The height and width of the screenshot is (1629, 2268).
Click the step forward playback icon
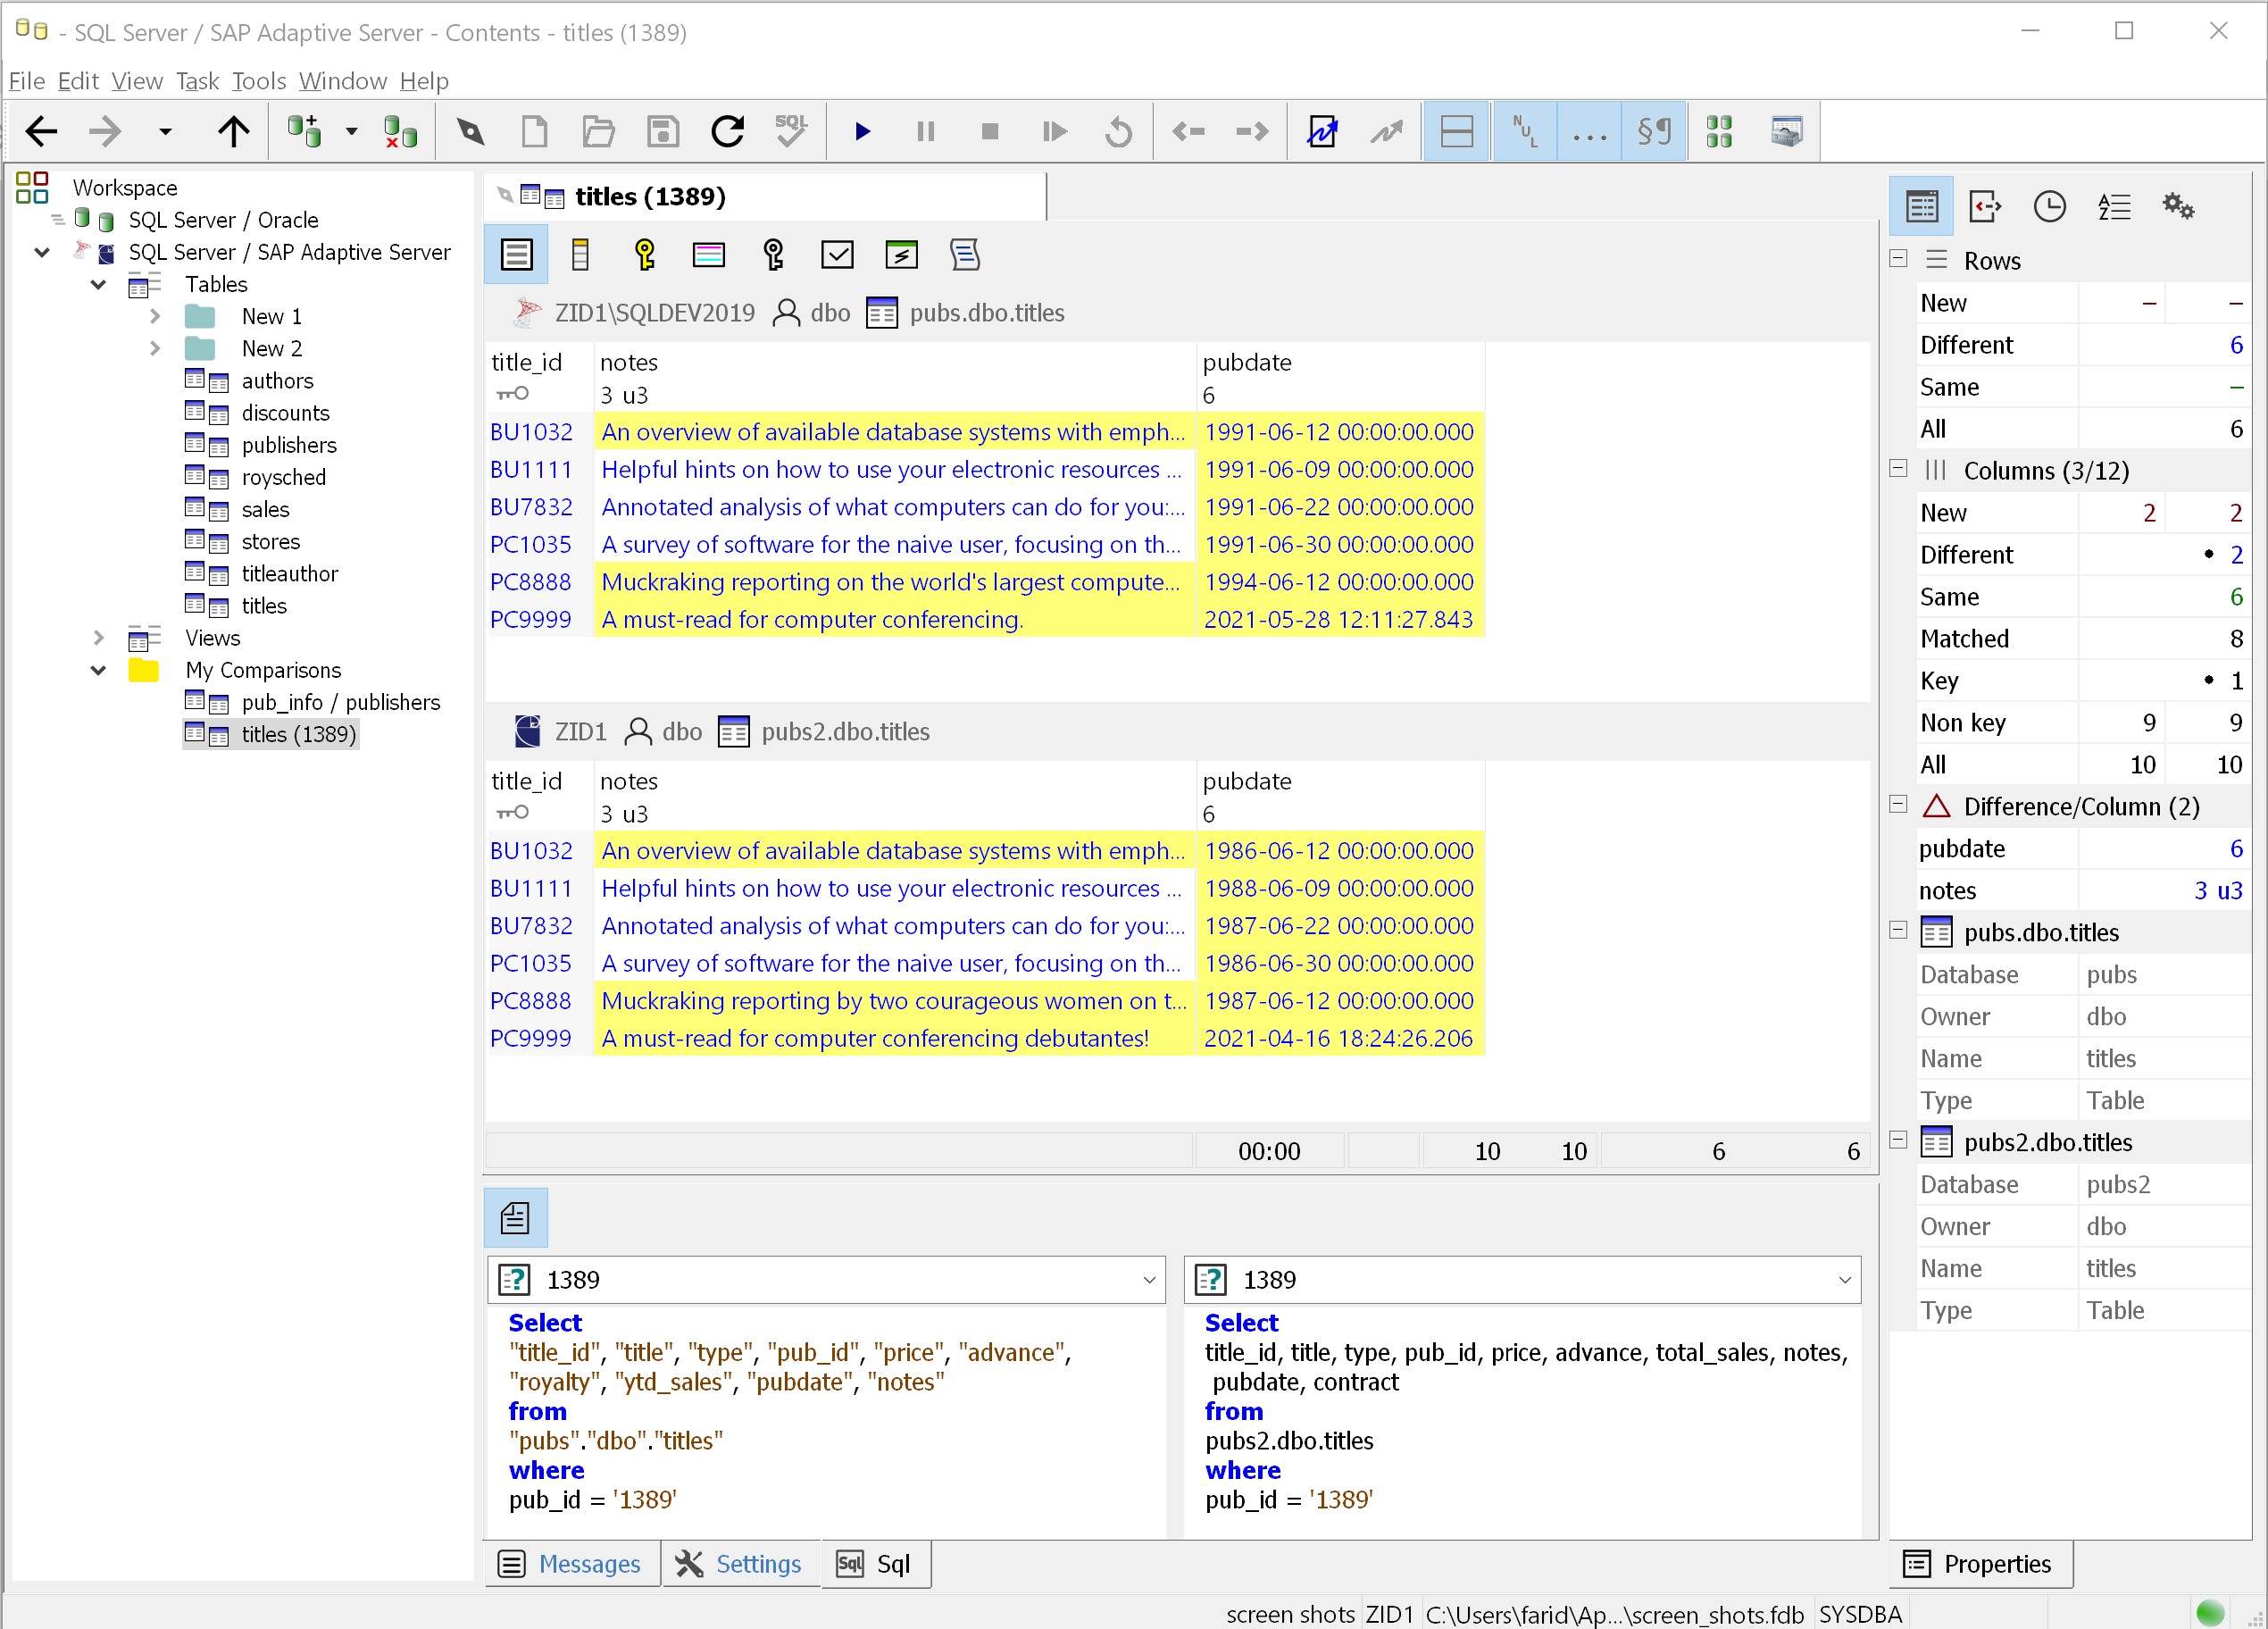(x=1054, y=131)
